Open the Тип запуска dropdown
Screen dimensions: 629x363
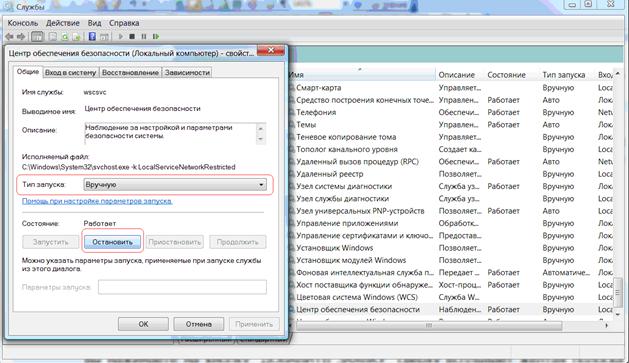click(175, 185)
